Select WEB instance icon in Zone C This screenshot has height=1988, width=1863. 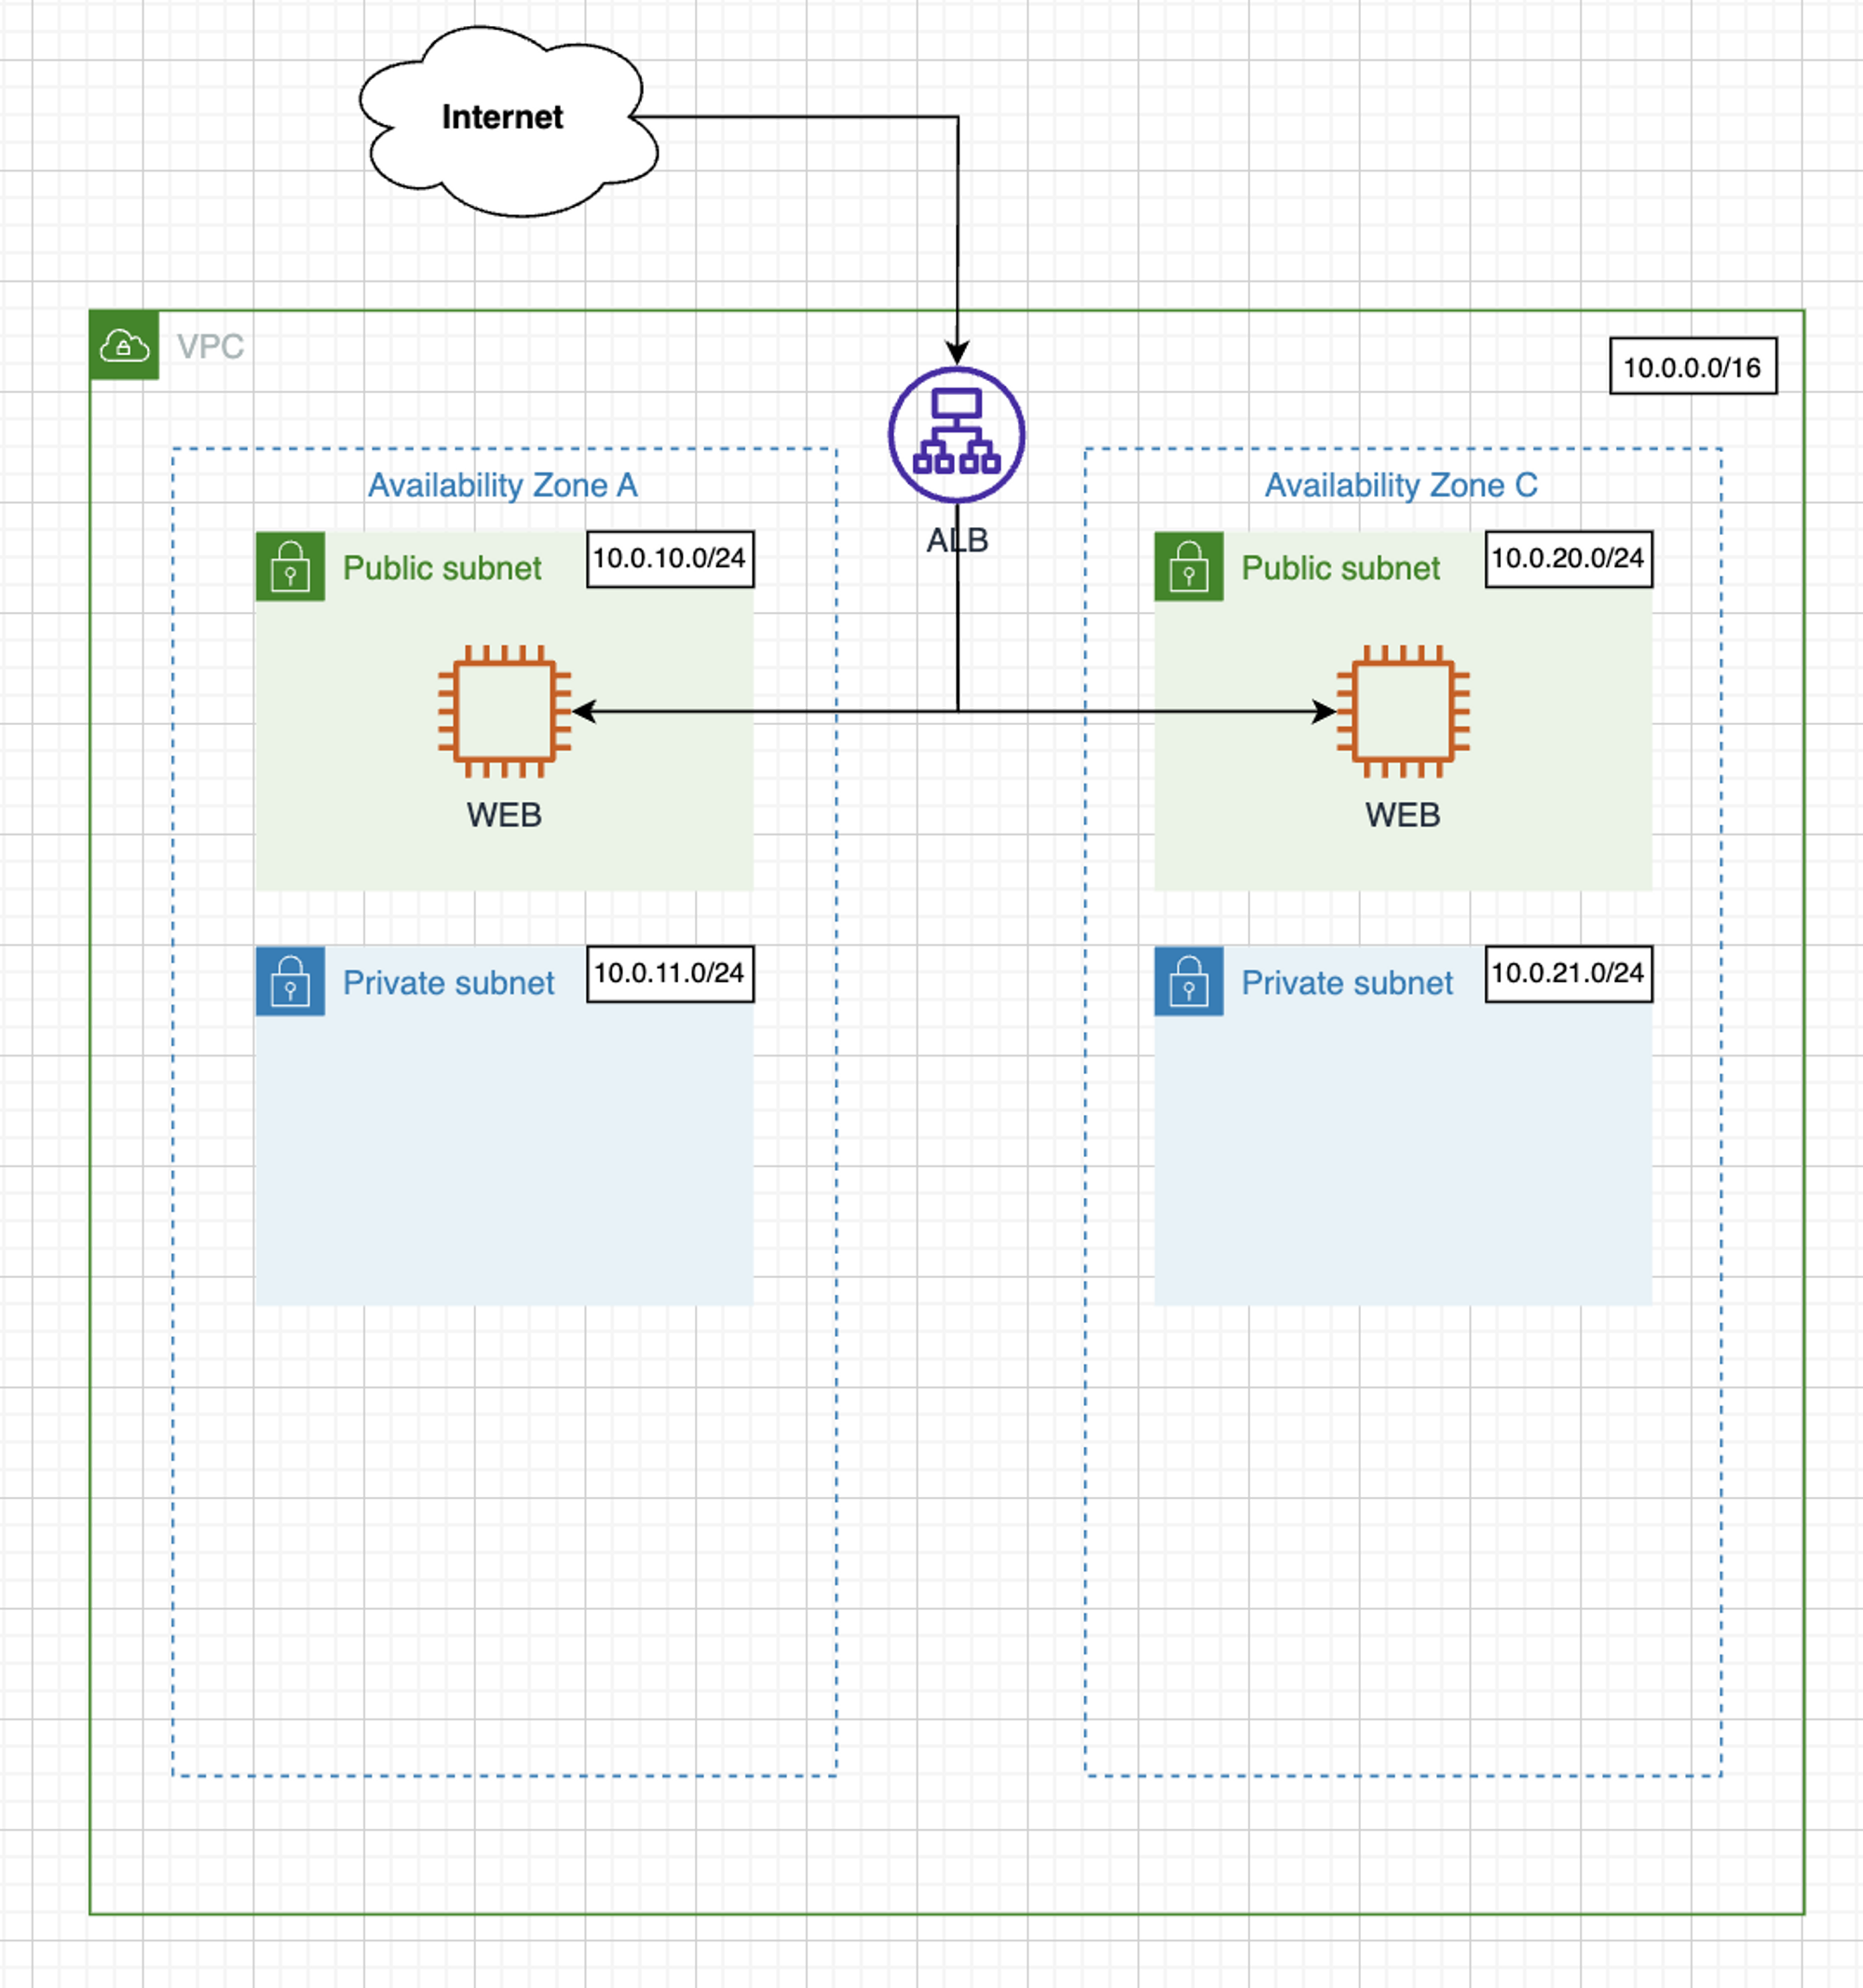coord(1403,711)
